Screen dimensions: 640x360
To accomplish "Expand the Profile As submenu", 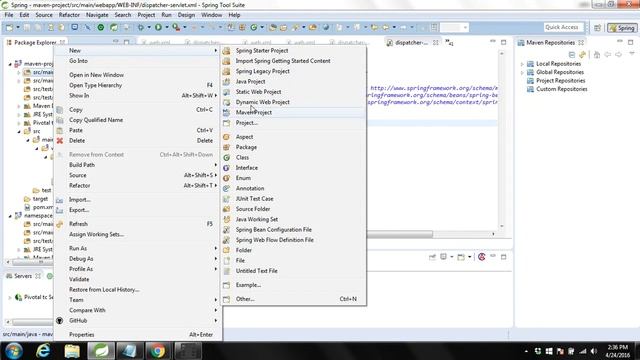I will point(138,269).
